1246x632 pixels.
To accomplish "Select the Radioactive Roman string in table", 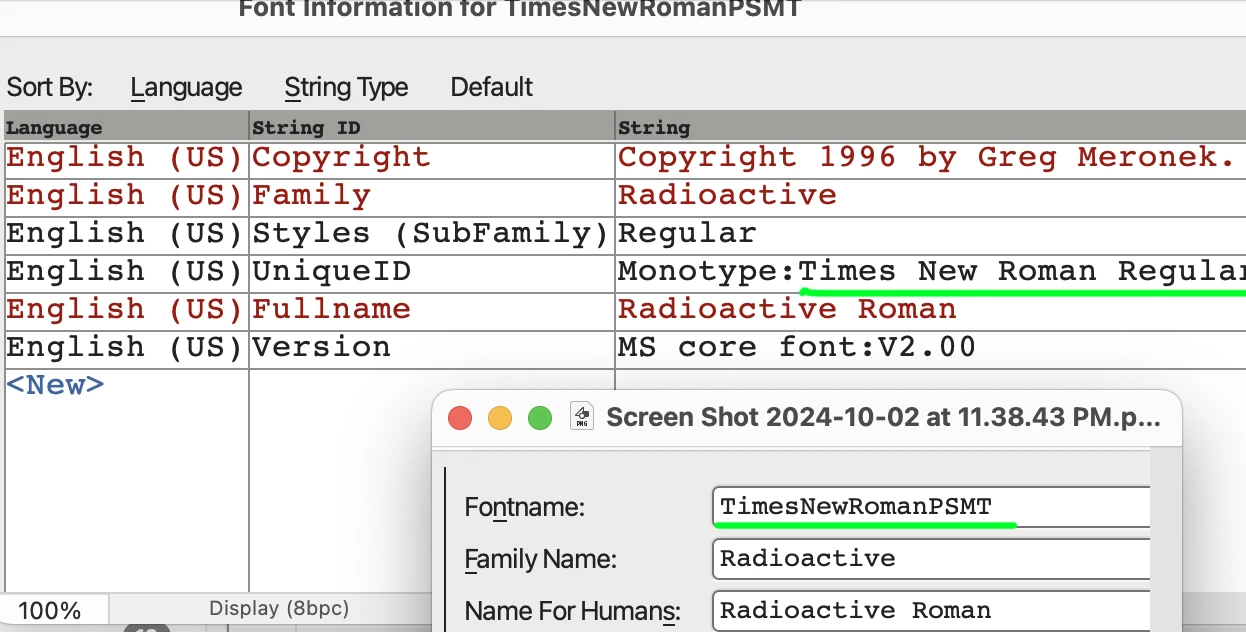I will pyautogui.click(x=931, y=309).
